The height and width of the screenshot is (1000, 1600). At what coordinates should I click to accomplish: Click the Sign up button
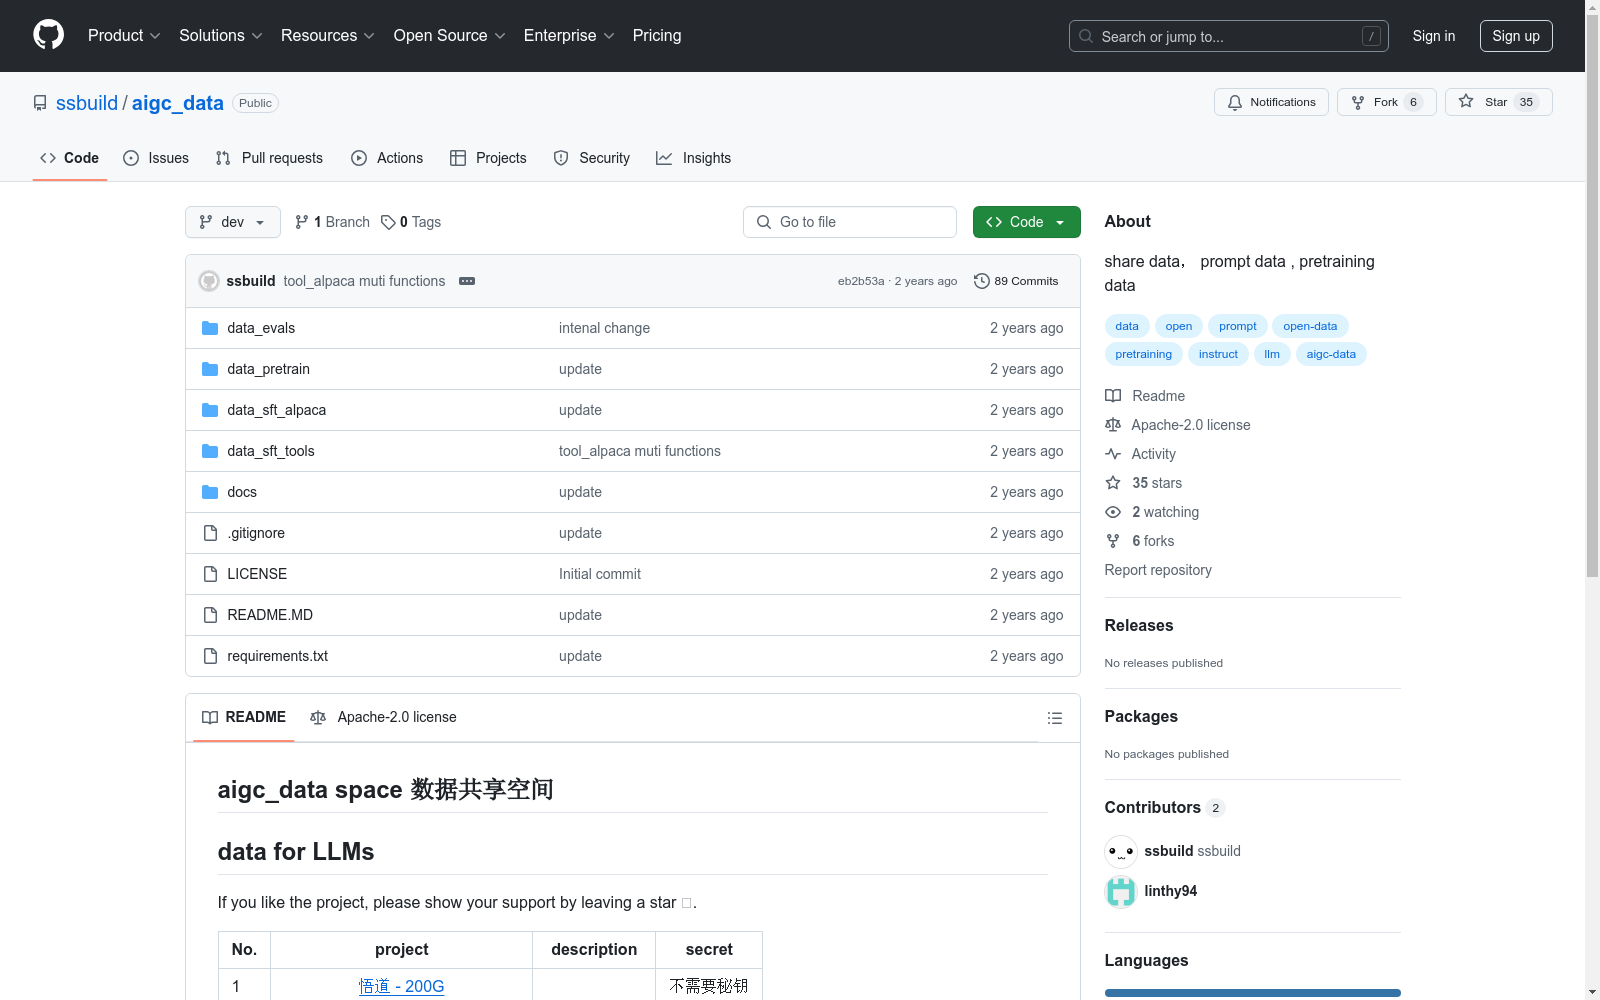(x=1516, y=36)
